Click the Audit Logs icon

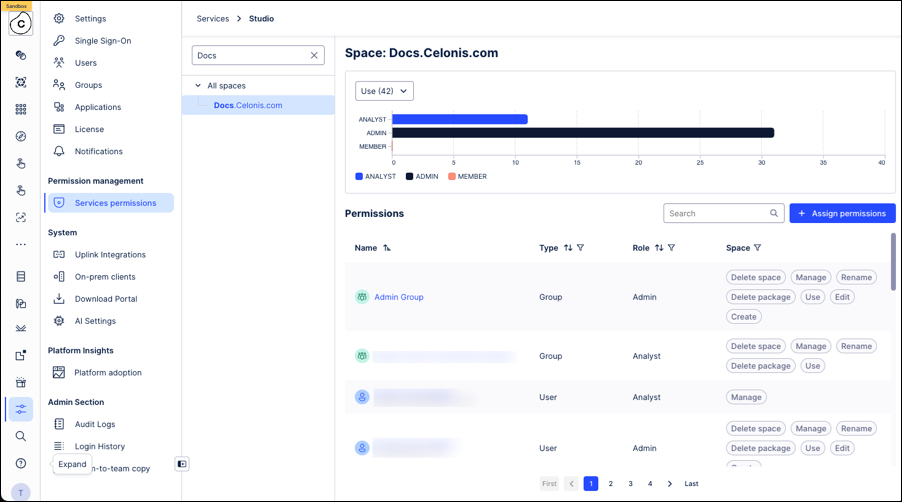pos(59,424)
